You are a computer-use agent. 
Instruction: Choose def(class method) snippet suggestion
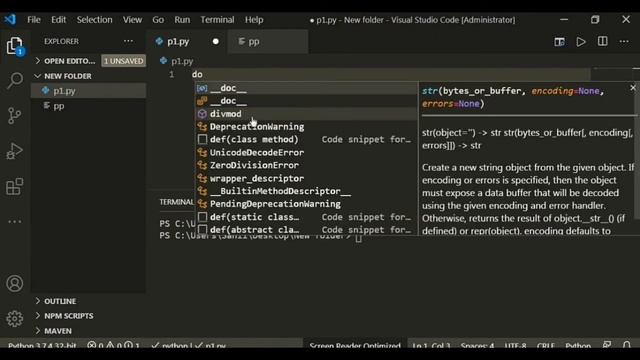[x=306, y=140]
